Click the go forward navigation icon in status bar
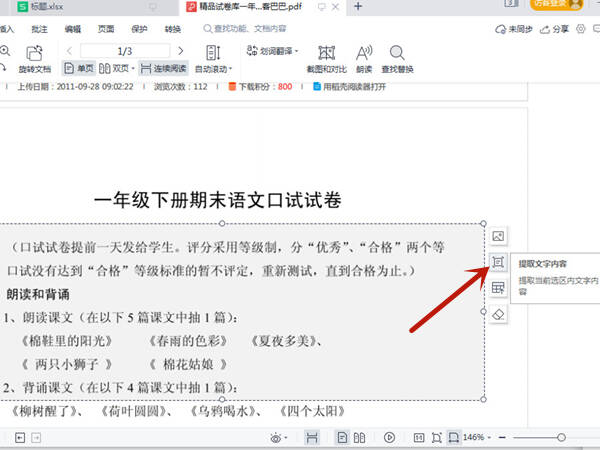Image resolution: width=600 pixels, height=450 pixels. [x=36, y=437]
